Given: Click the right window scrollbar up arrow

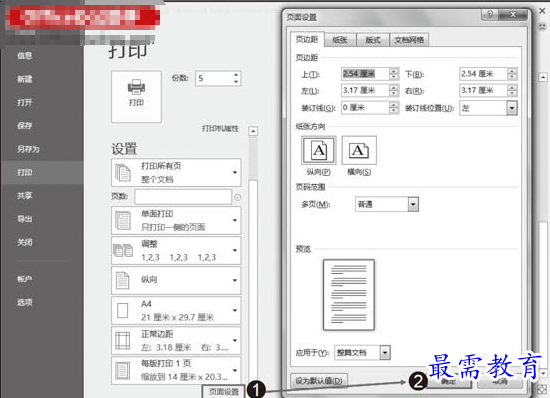Looking at the screenshot, I should [543, 77].
